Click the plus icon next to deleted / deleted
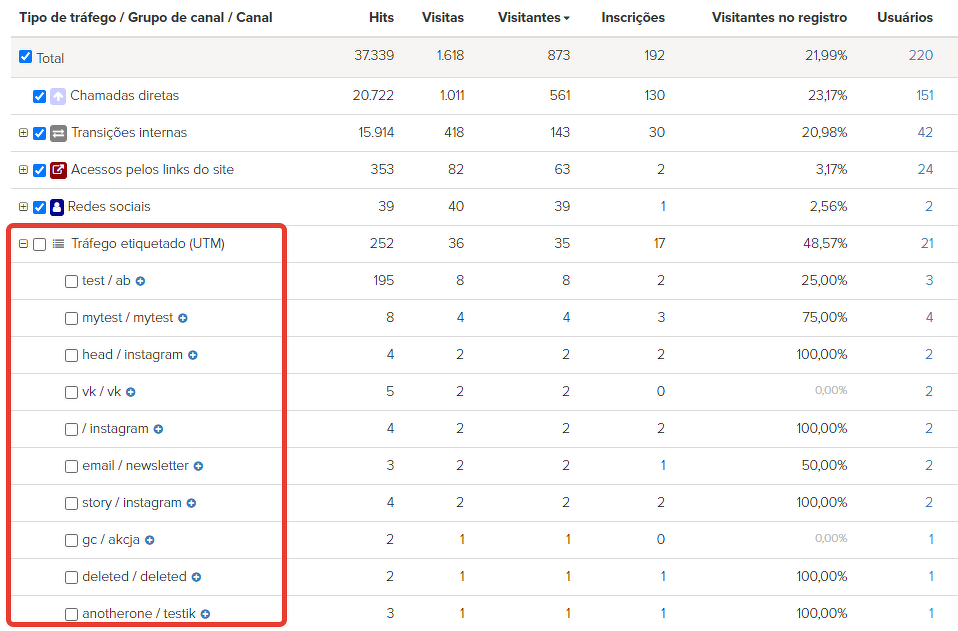 point(196,577)
